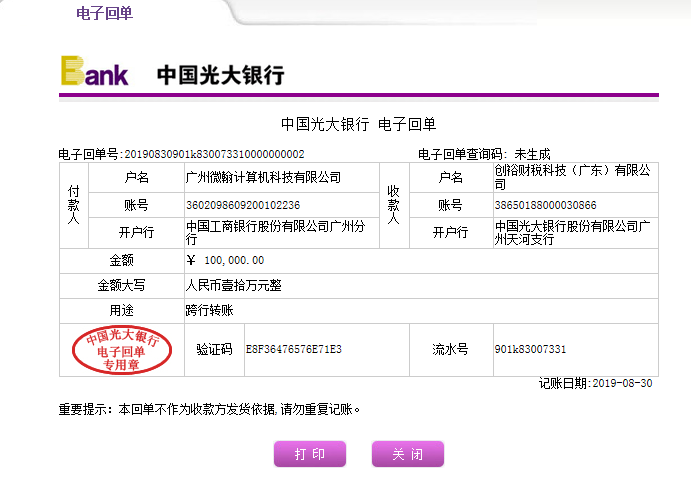The width and height of the screenshot is (691, 486).
Task: Click payer name 广州微瀚计算机科技有限公司
Action: click(263, 177)
